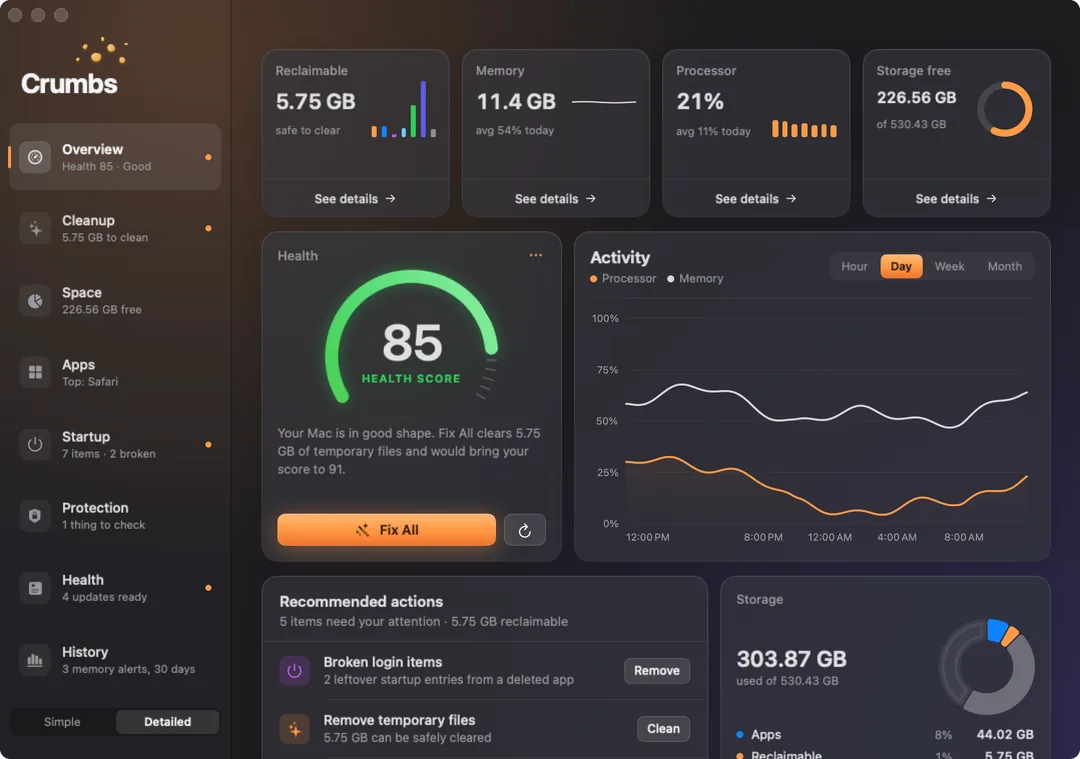
Task: Click Remove for Broken login items
Action: (657, 671)
